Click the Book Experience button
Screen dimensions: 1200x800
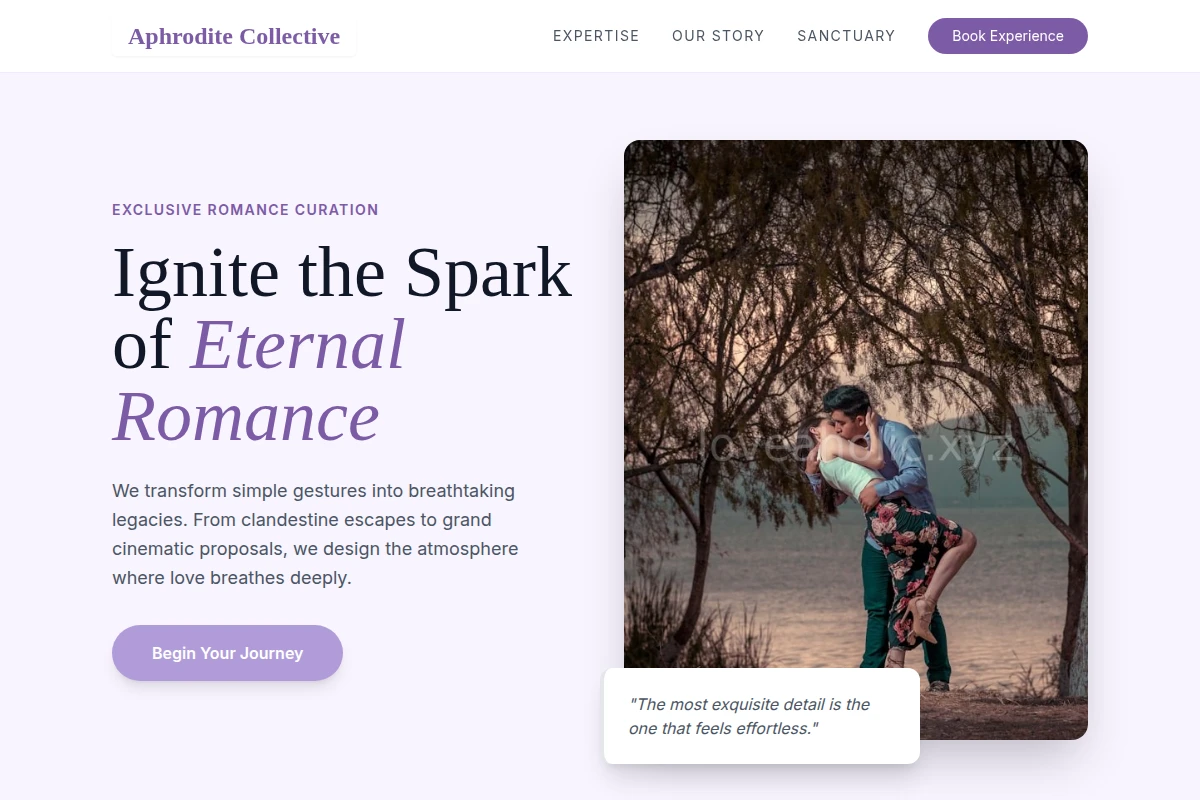pyautogui.click(x=1008, y=36)
